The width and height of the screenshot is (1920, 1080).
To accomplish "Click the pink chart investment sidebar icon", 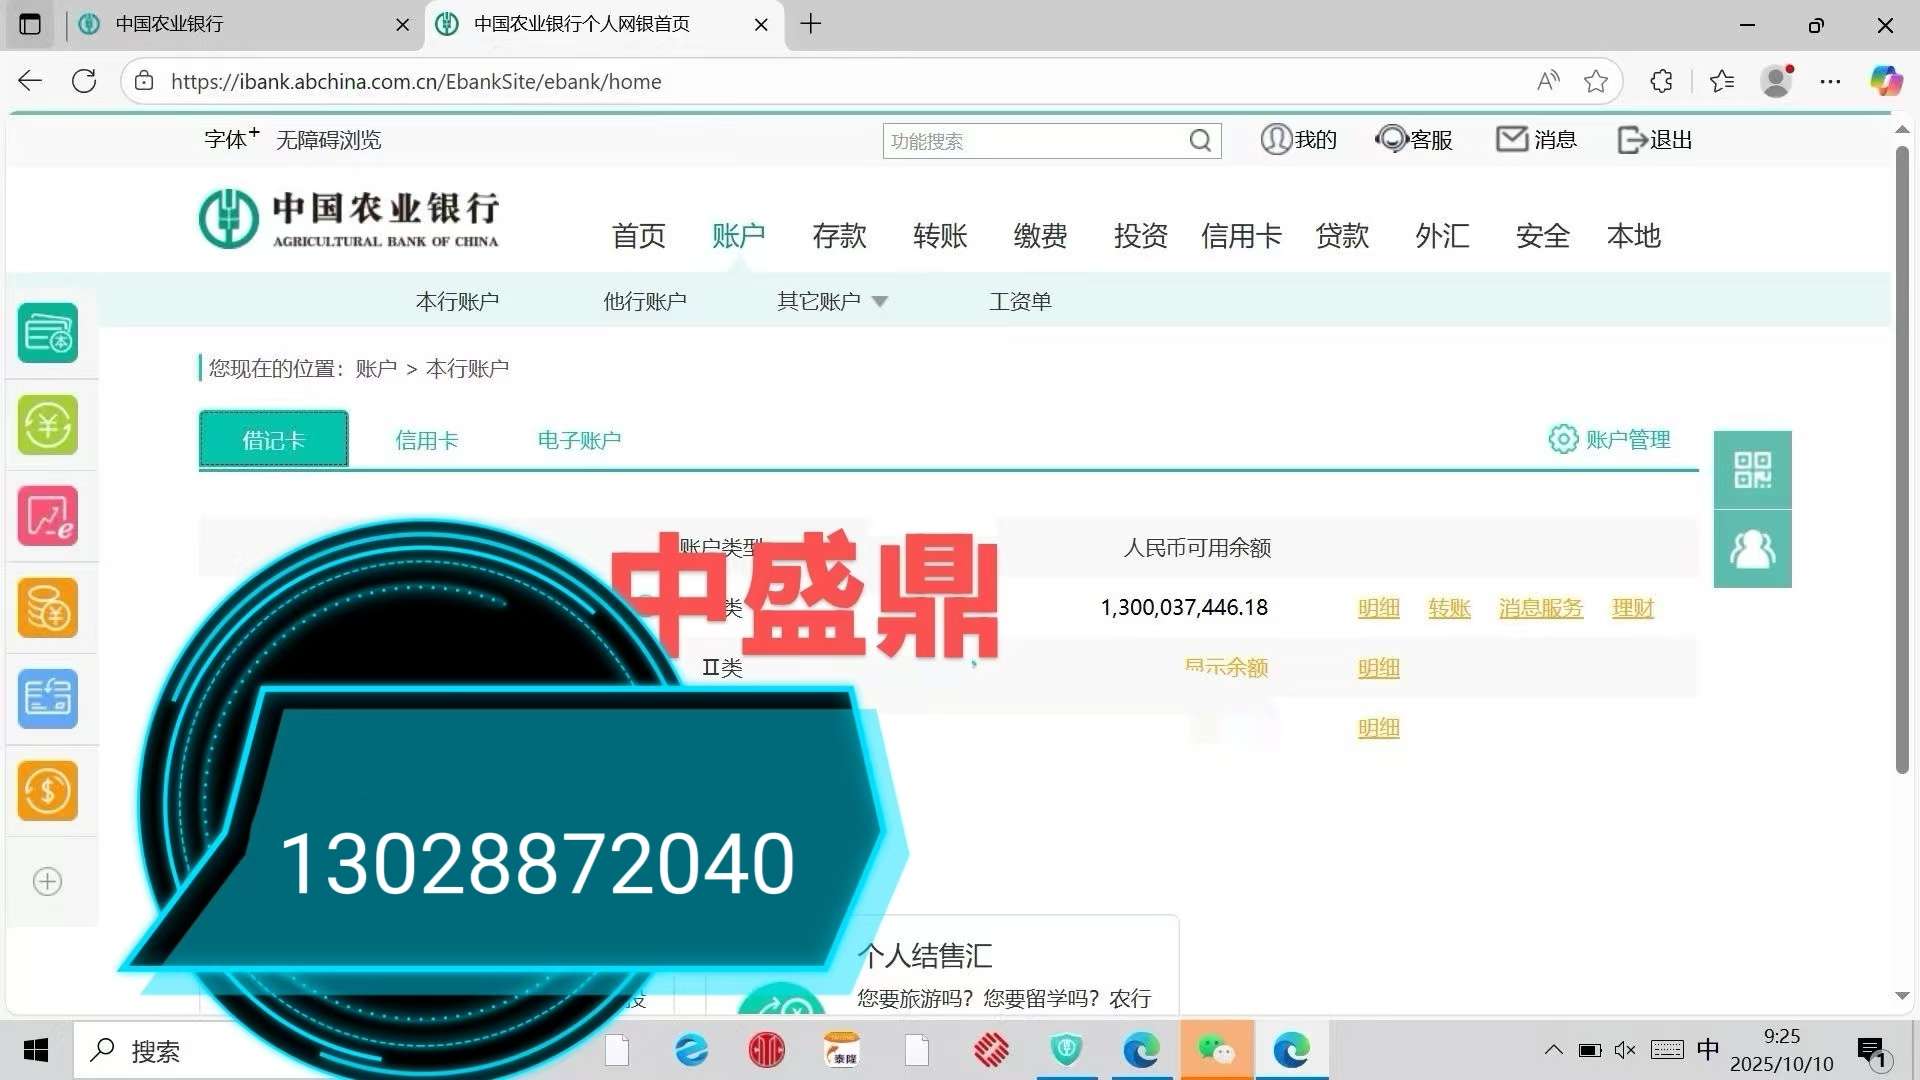I will (48, 516).
